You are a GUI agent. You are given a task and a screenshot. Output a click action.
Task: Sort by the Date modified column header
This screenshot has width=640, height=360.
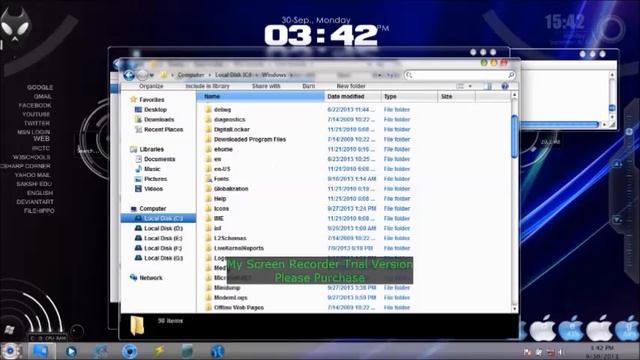click(353, 96)
